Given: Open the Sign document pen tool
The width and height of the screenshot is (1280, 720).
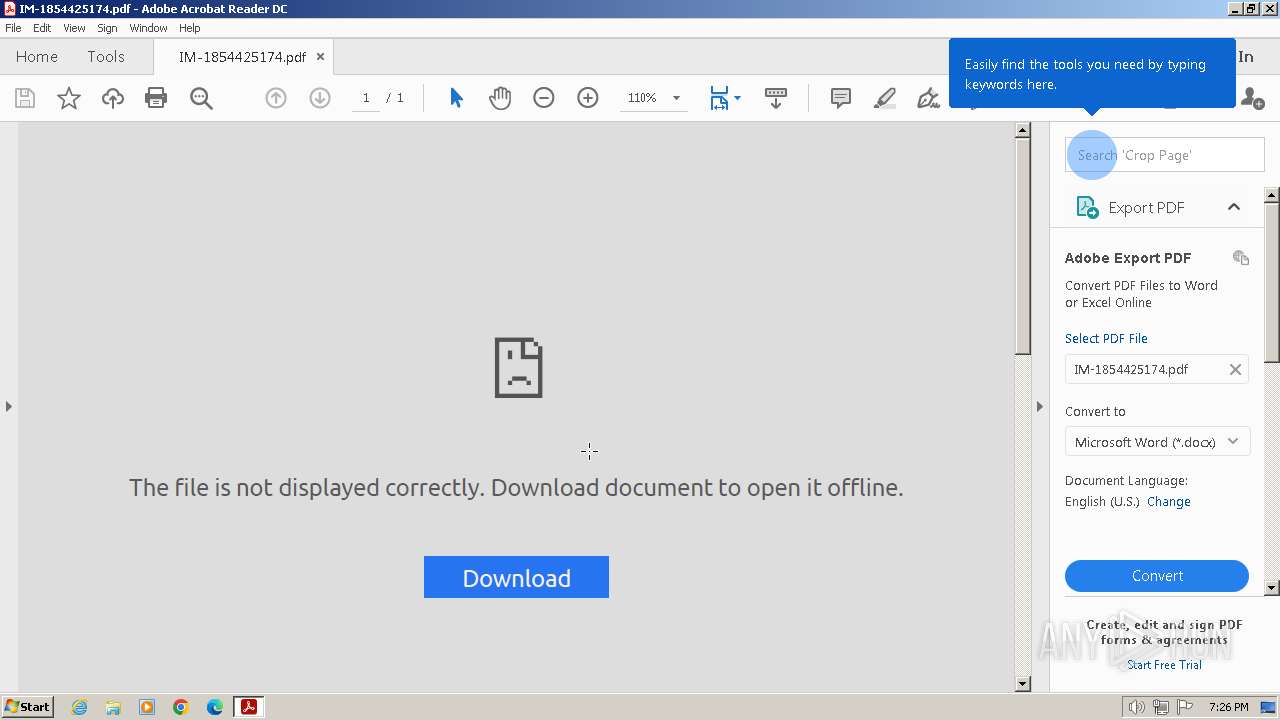Looking at the screenshot, I should click(x=929, y=98).
